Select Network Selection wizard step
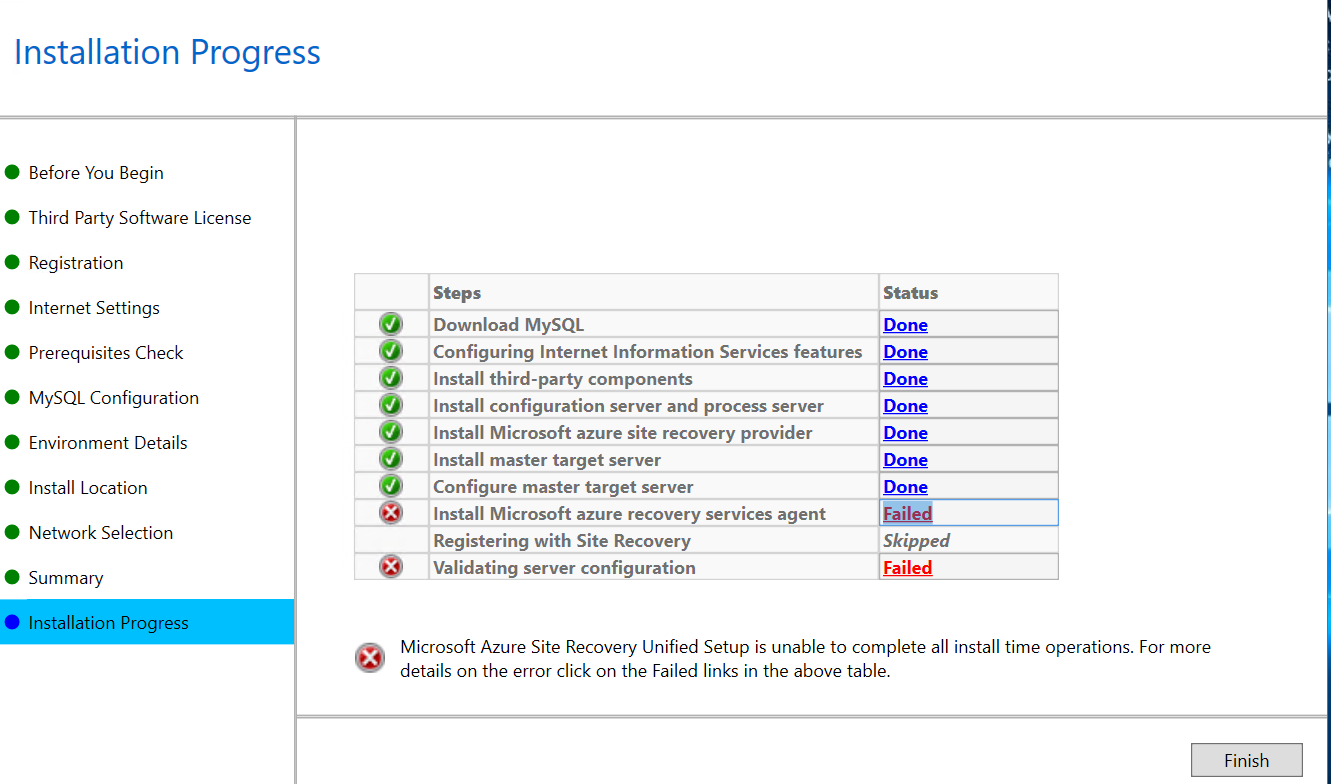This screenshot has width=1331, height=784. 101,533
